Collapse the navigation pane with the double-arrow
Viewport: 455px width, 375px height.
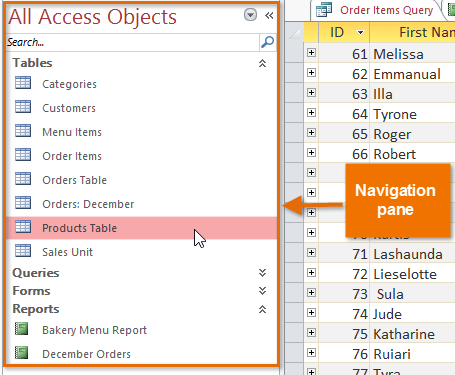tap(269, 15)
